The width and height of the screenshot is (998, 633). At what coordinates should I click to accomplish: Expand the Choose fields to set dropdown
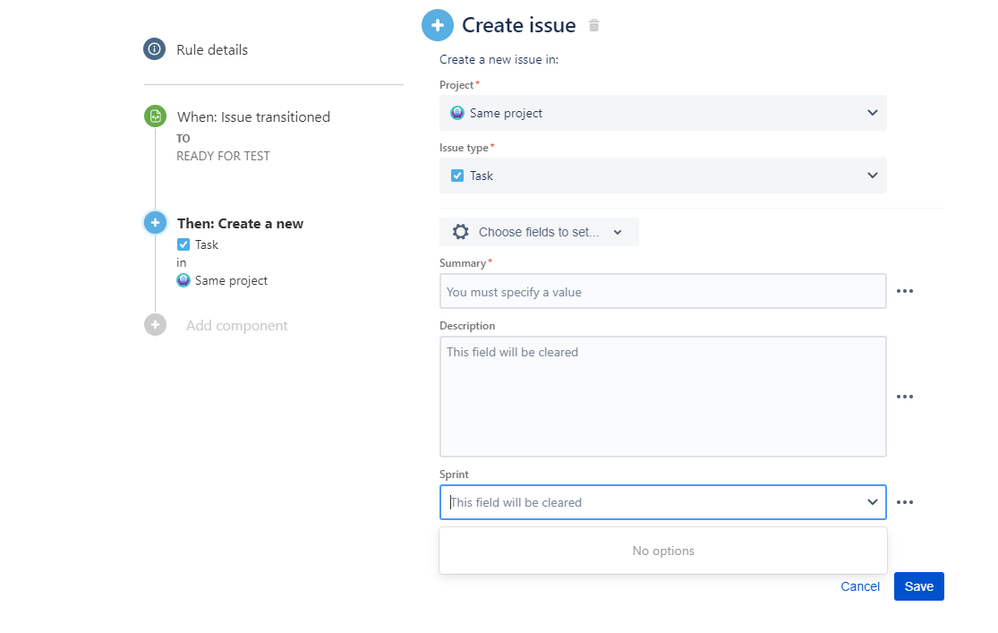(x=540, y=232)
